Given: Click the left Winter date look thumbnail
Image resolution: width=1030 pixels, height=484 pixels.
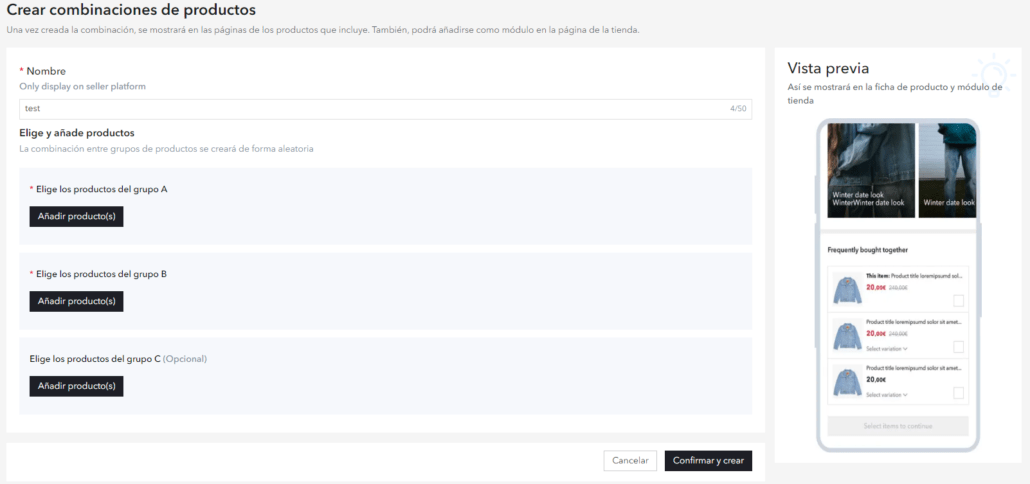Looking at the screenshot, I should pyautogui.click(x=870, y=170).
